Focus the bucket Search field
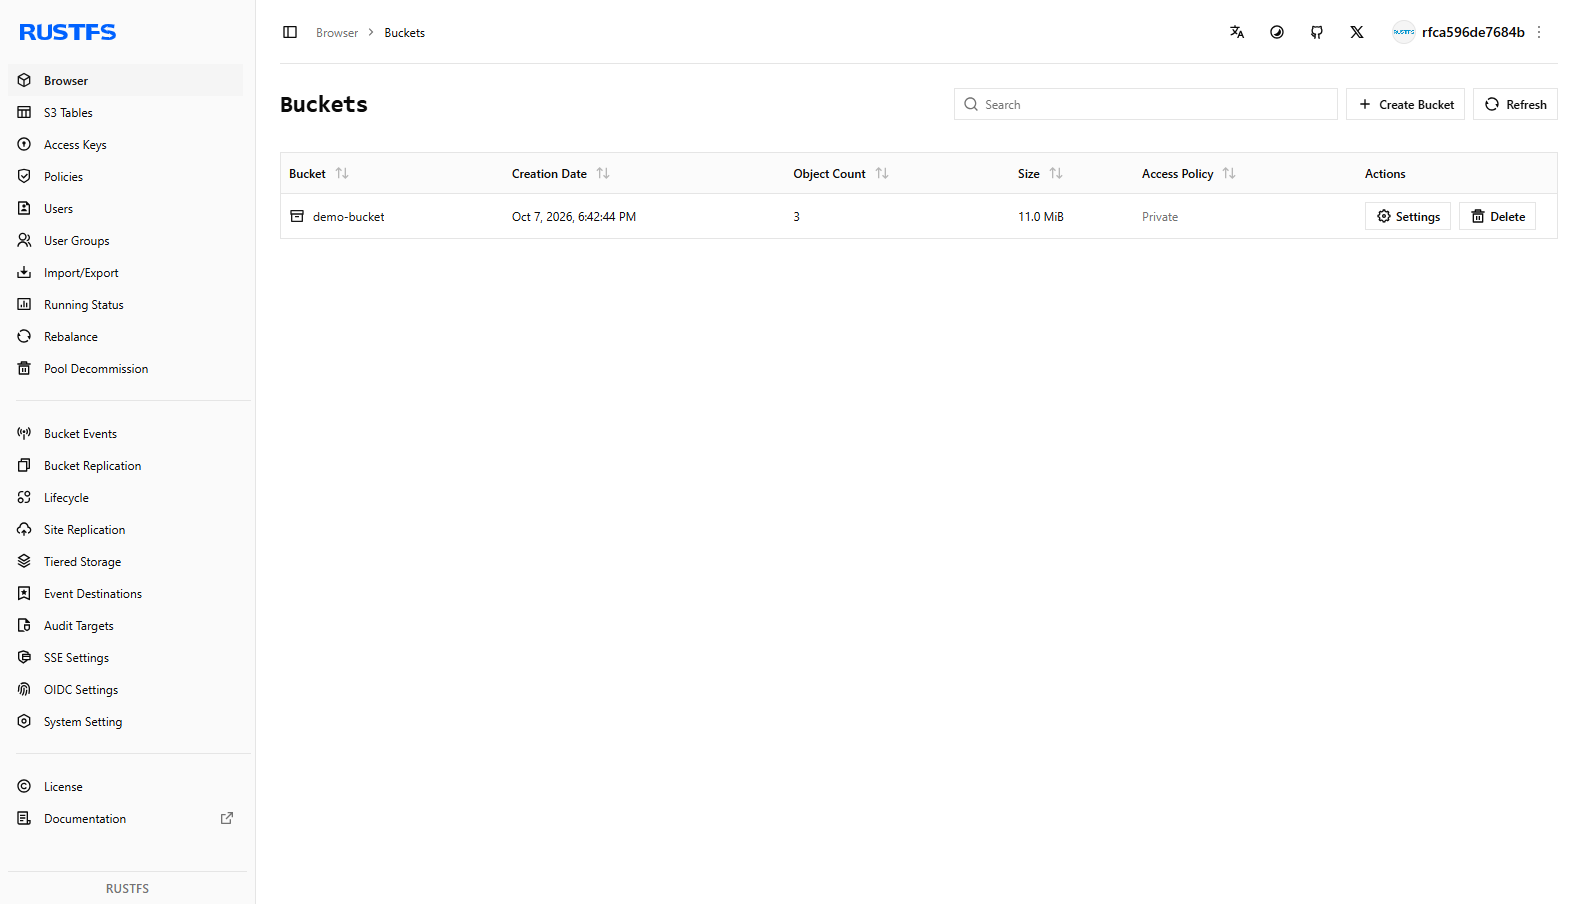Image resolution: width=1582 pixels, height=904 pixels. coord(1146,104)
